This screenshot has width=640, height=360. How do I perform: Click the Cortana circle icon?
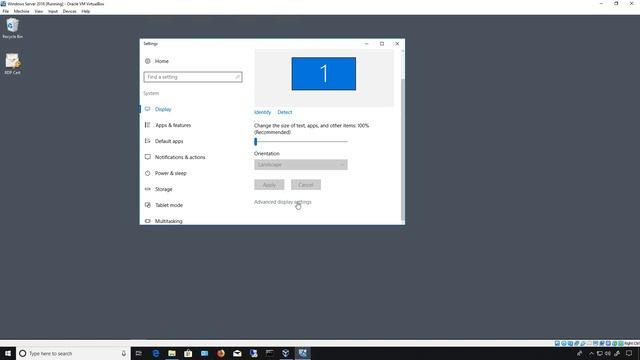pyautogui.click(x=23, y=353)
